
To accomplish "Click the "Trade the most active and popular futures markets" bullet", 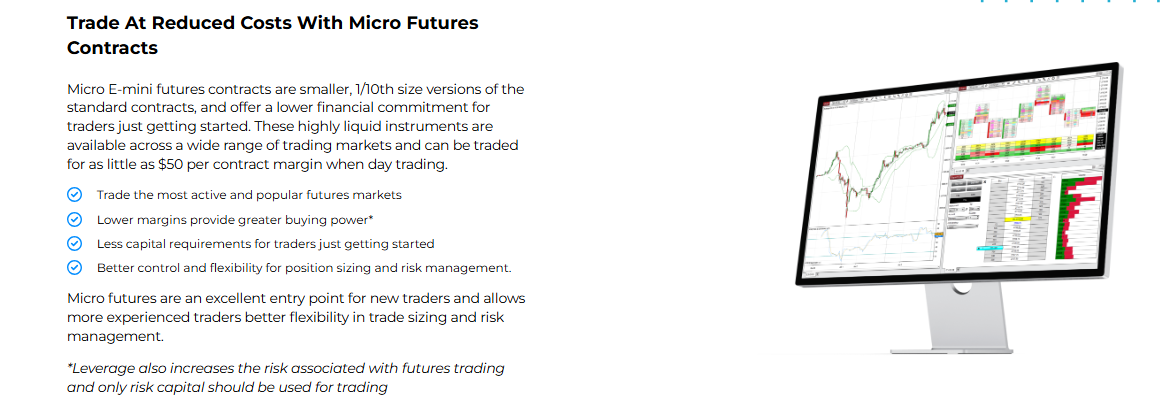I will click(x=249, y=194).
